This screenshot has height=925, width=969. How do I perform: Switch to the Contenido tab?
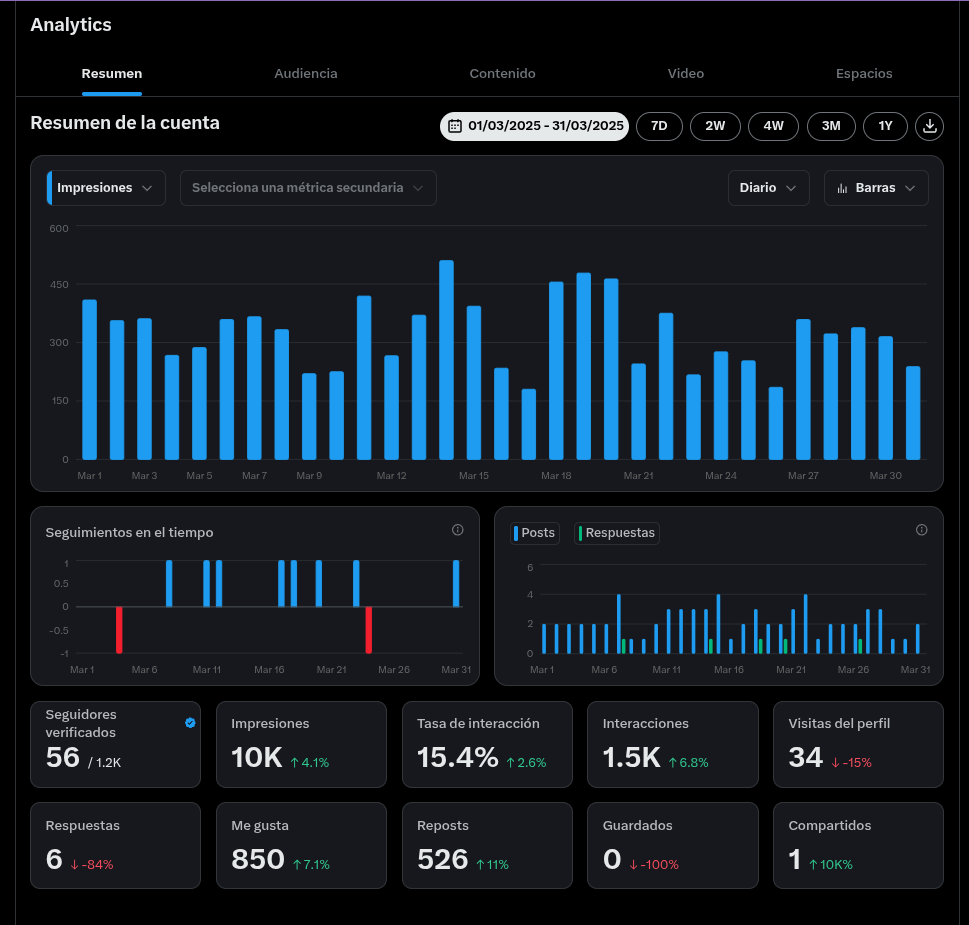(502, 74)
